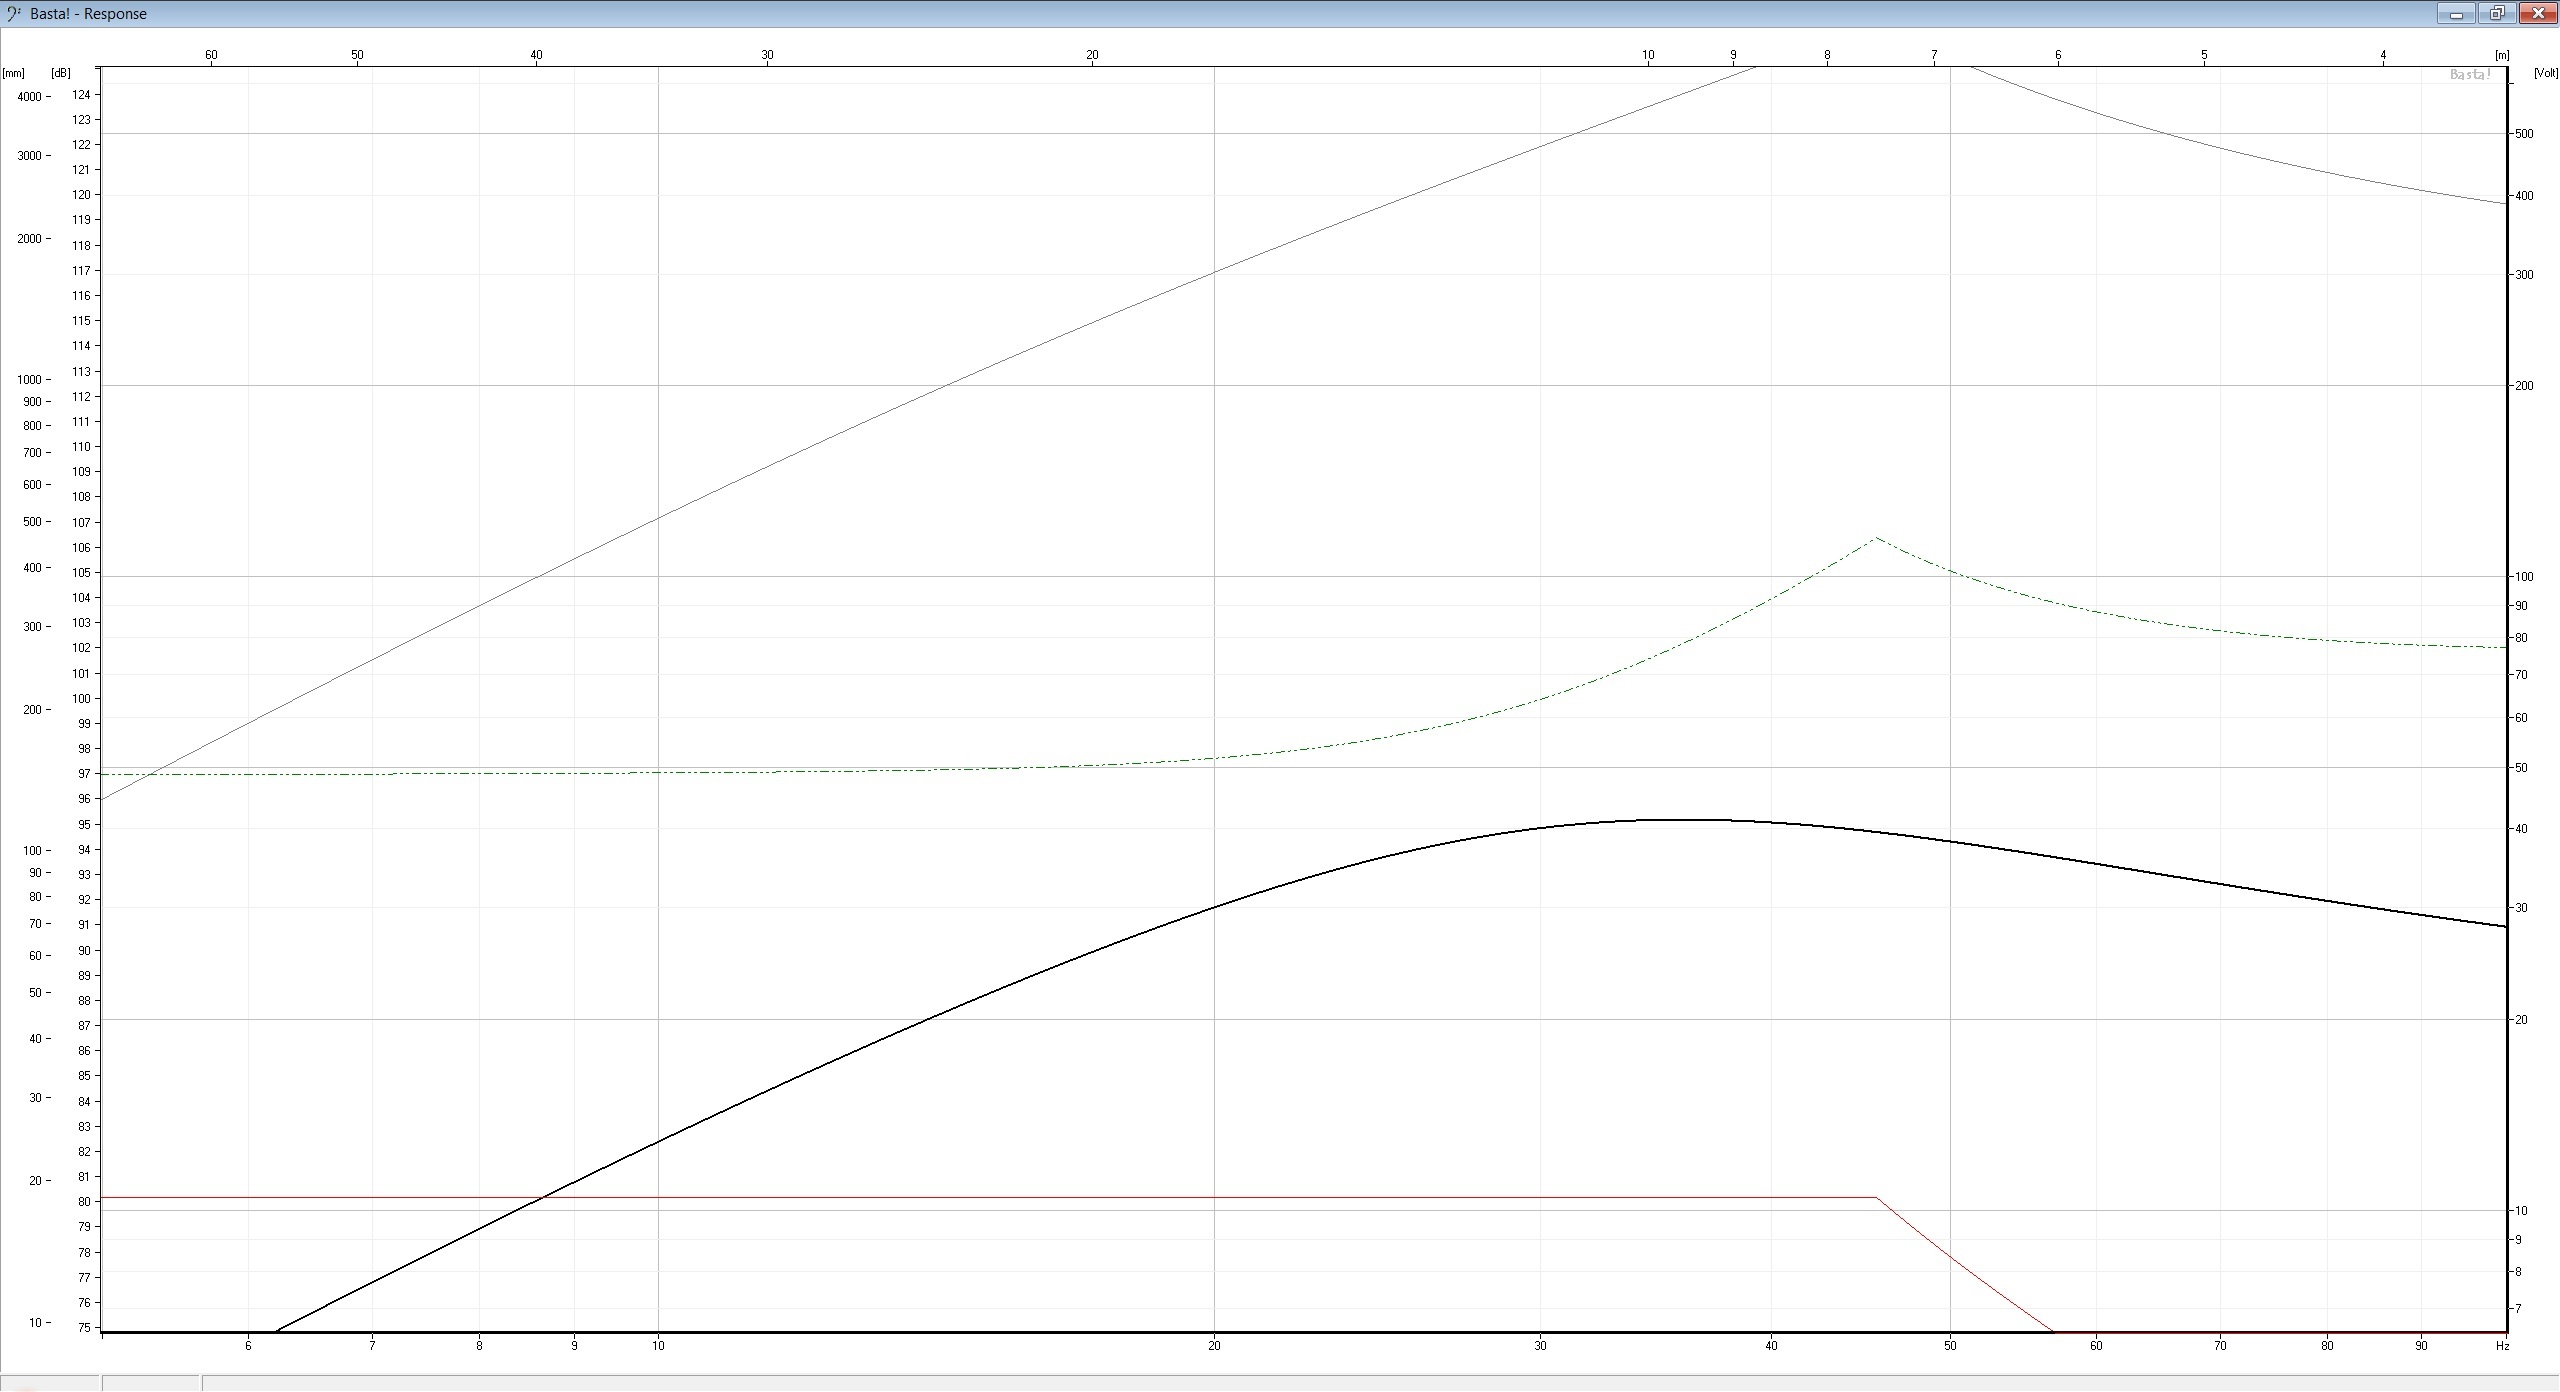Click the 124 dB tick label
The height and width of the screenshot is (1392, 2560).
click(82, 95)
